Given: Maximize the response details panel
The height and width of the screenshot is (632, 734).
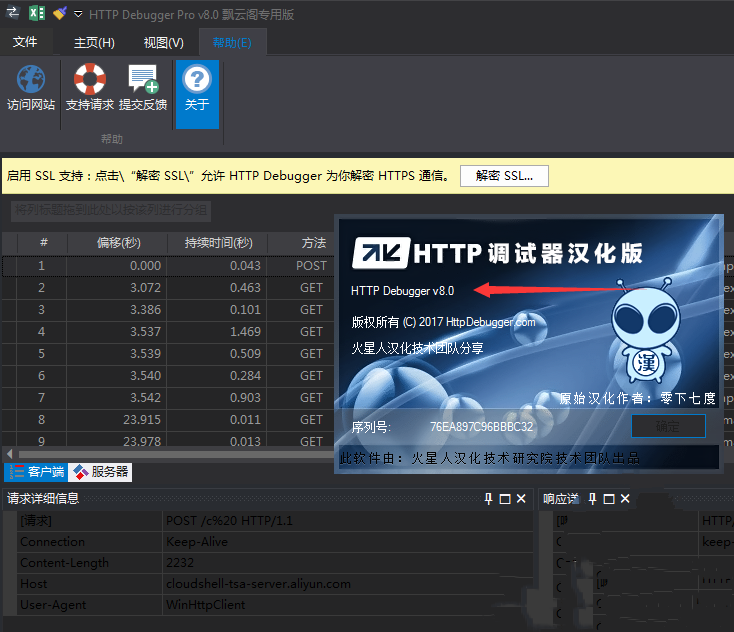Looking at the screenshot, I should click(609, 499).
